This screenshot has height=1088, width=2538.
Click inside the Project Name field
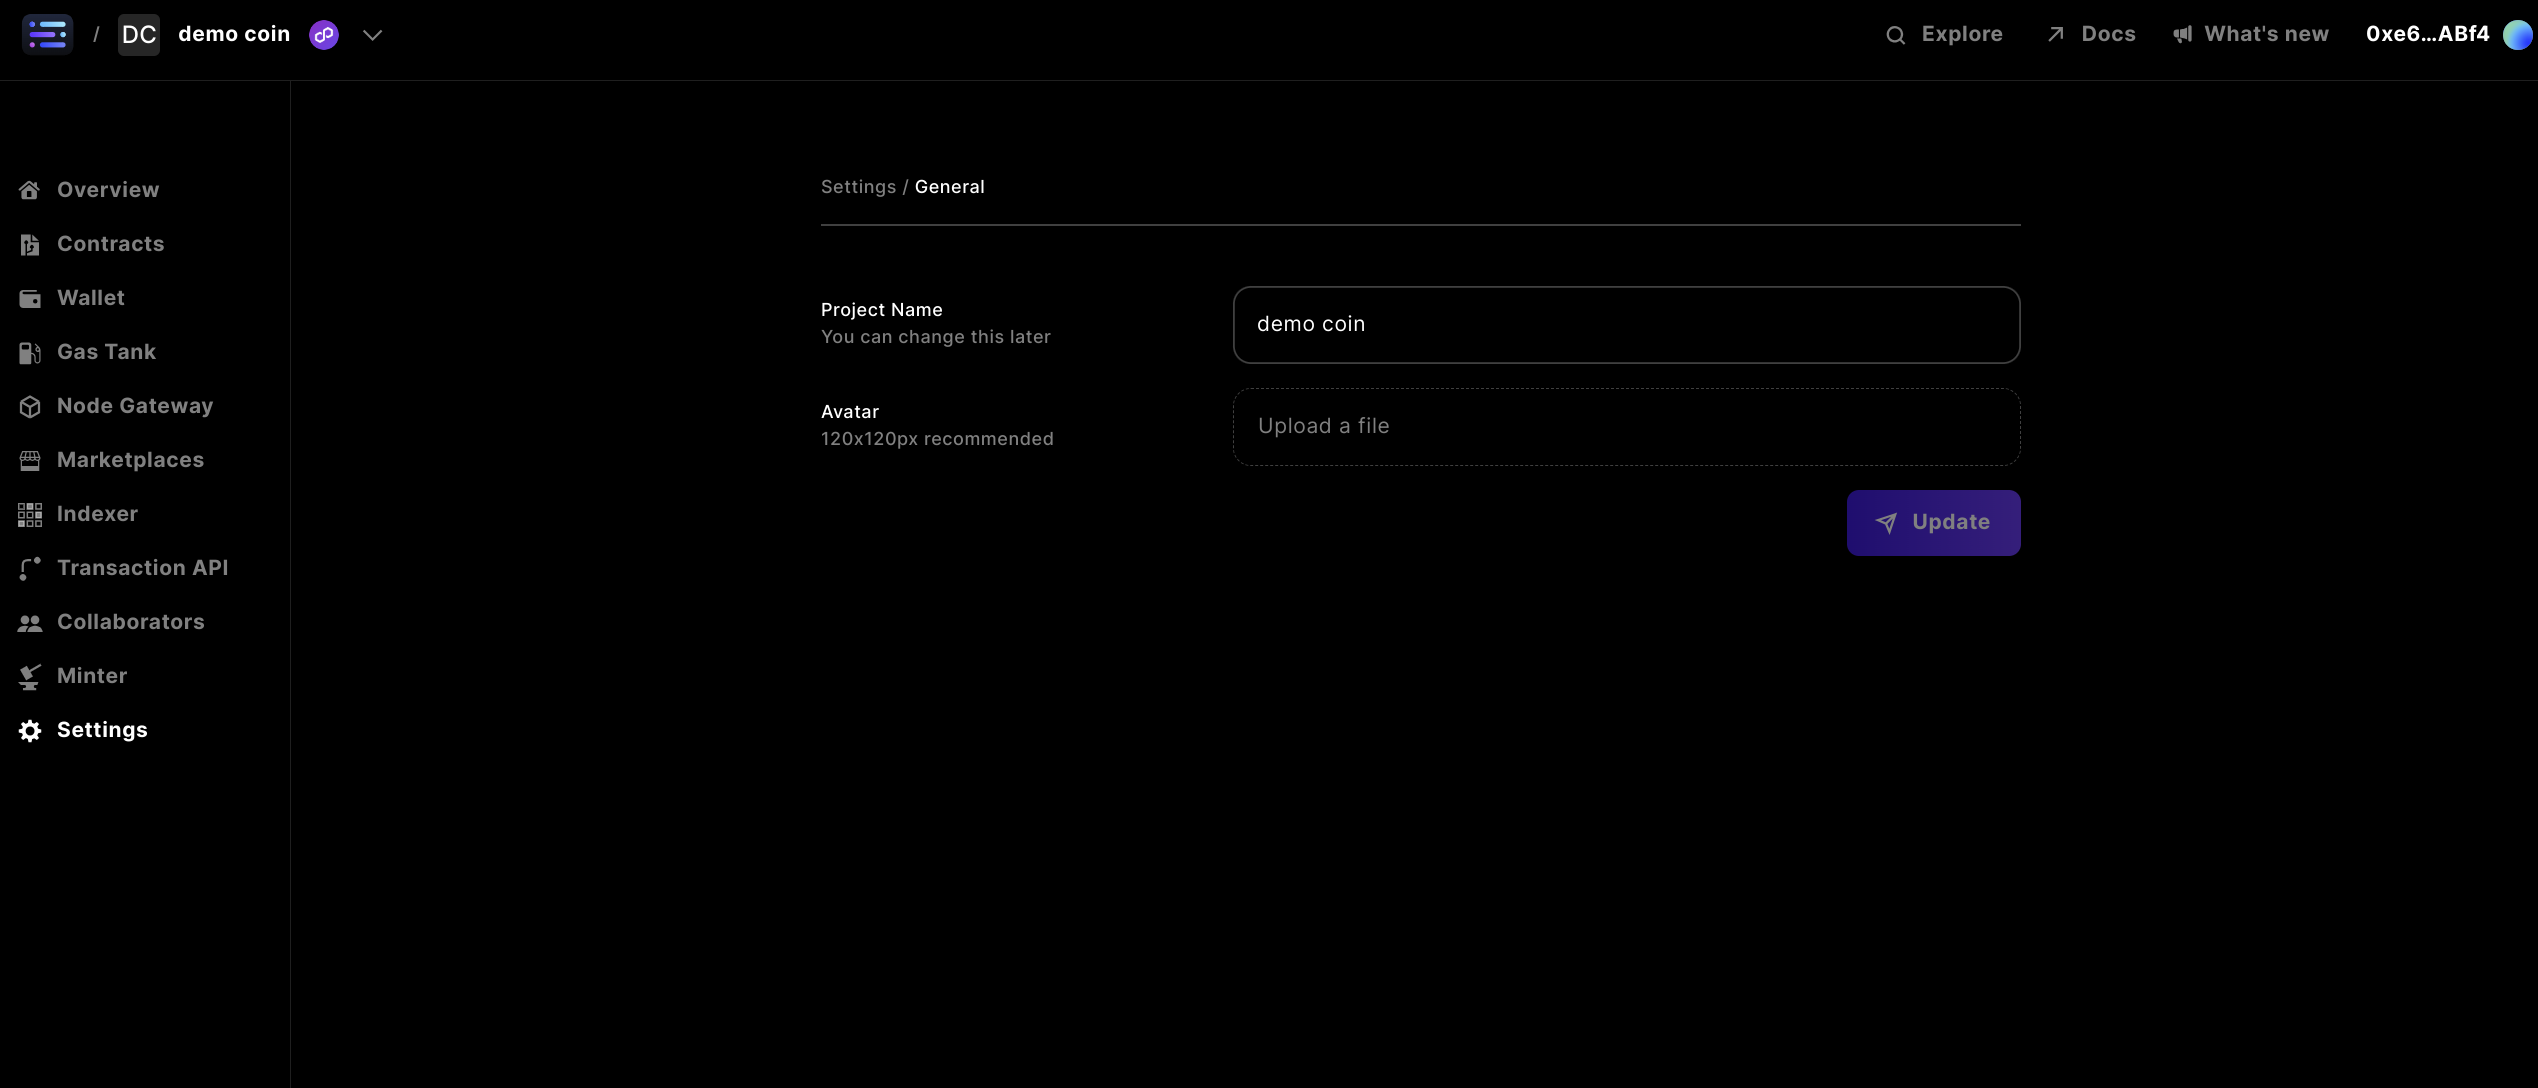[1625, 324]
